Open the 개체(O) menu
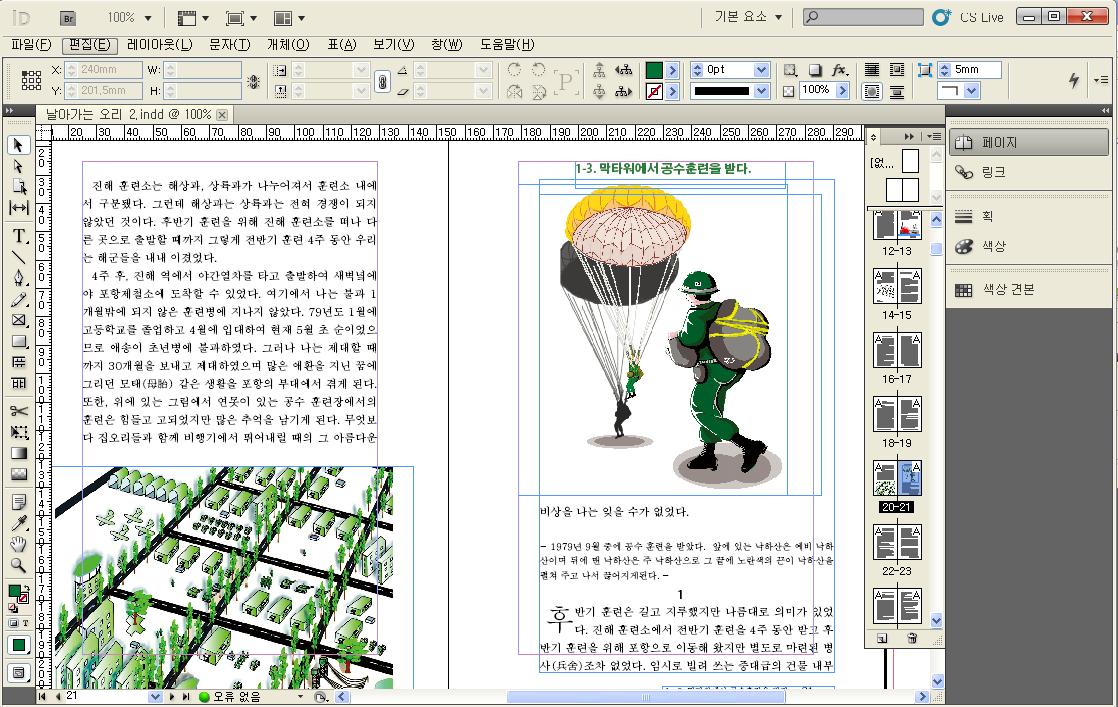Viewport: 1118px width, 707px height. 288,45
